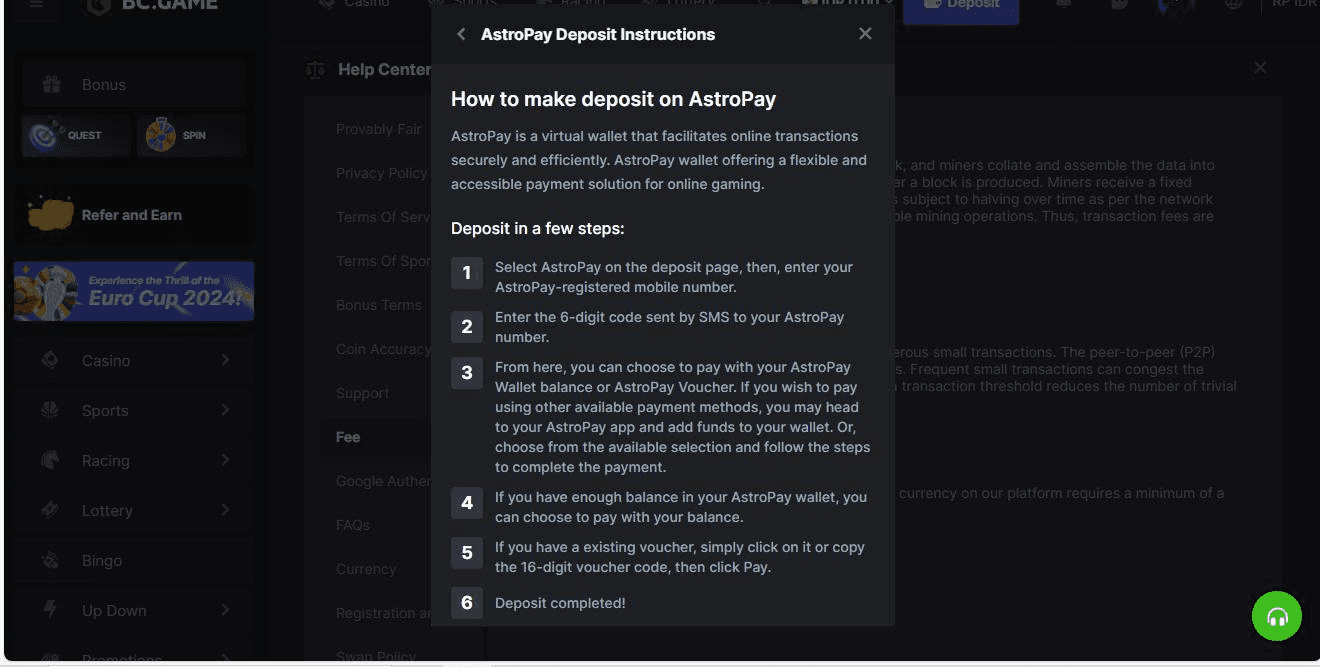
Task: Open live support headset chat button
Action: (1277, 616)
